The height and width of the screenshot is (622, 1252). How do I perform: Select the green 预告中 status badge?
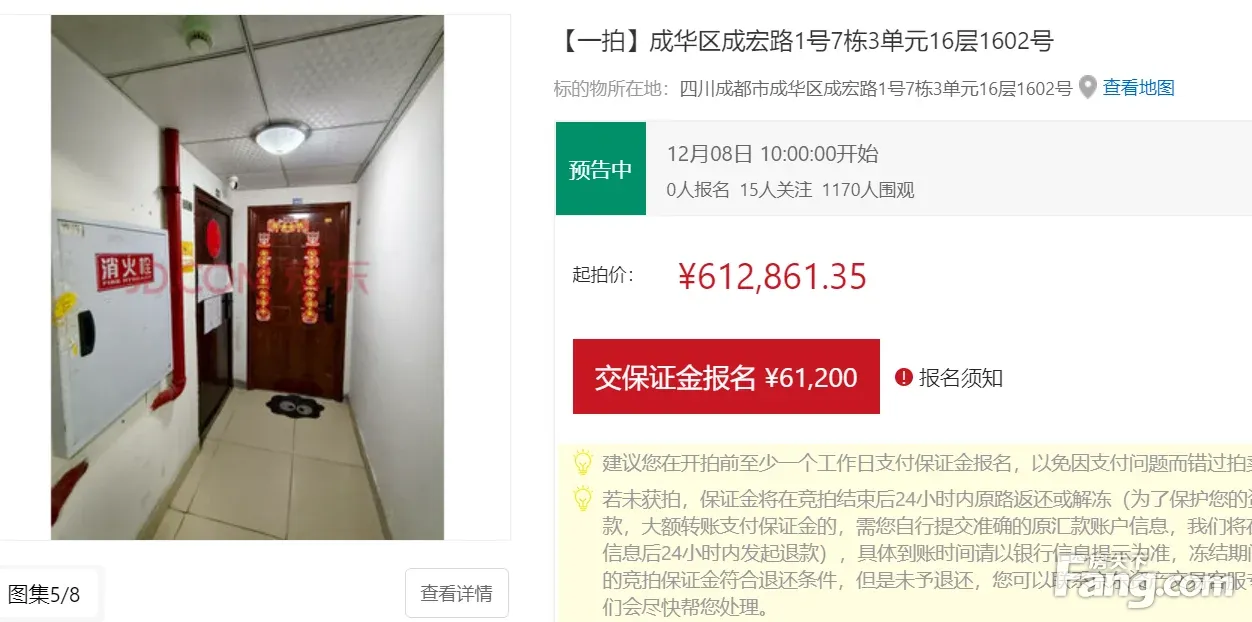point(601,169)
